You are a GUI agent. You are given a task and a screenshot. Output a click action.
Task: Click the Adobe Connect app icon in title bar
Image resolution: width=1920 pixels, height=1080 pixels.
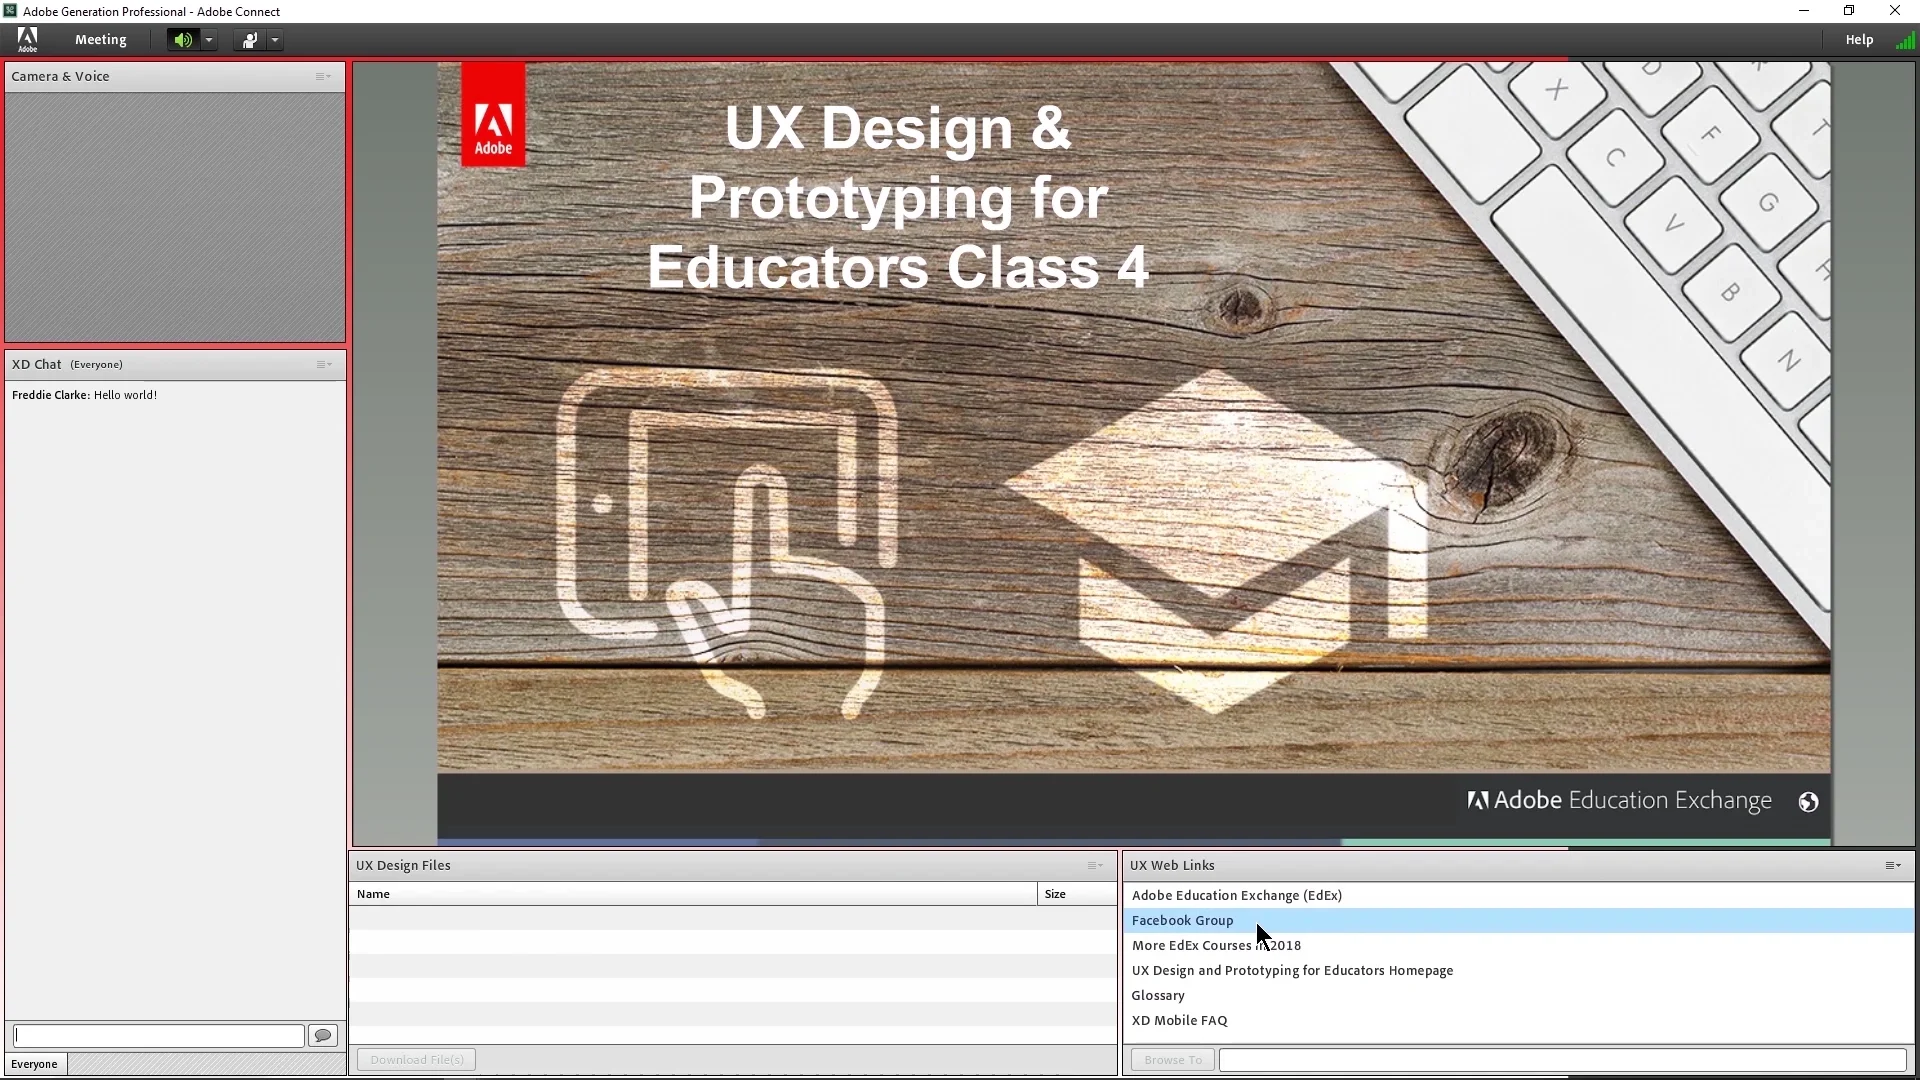[10, 11]
